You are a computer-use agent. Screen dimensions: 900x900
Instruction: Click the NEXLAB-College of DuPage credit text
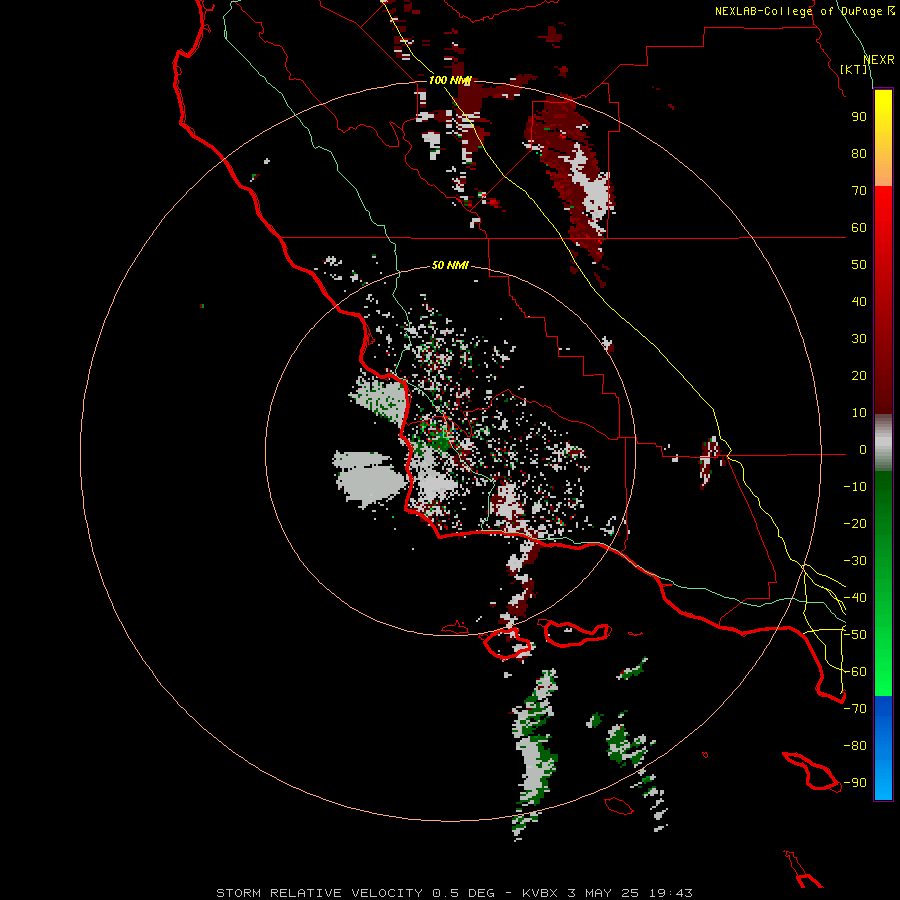(805, 11)
